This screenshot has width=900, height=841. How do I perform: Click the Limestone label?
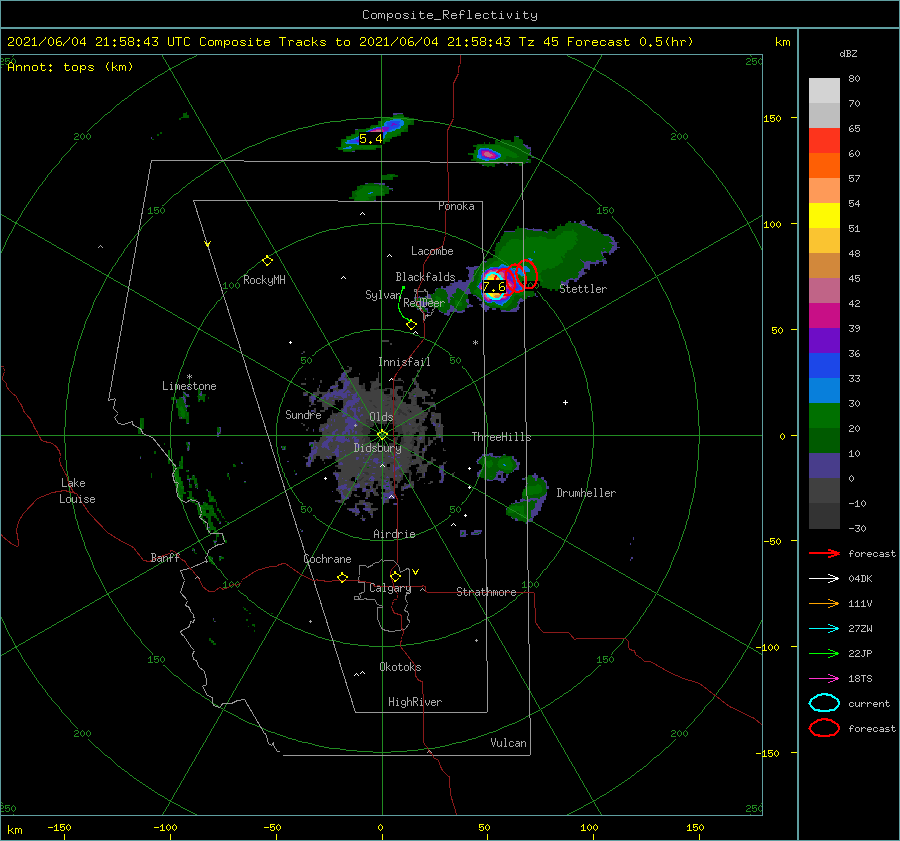point(189,386)
